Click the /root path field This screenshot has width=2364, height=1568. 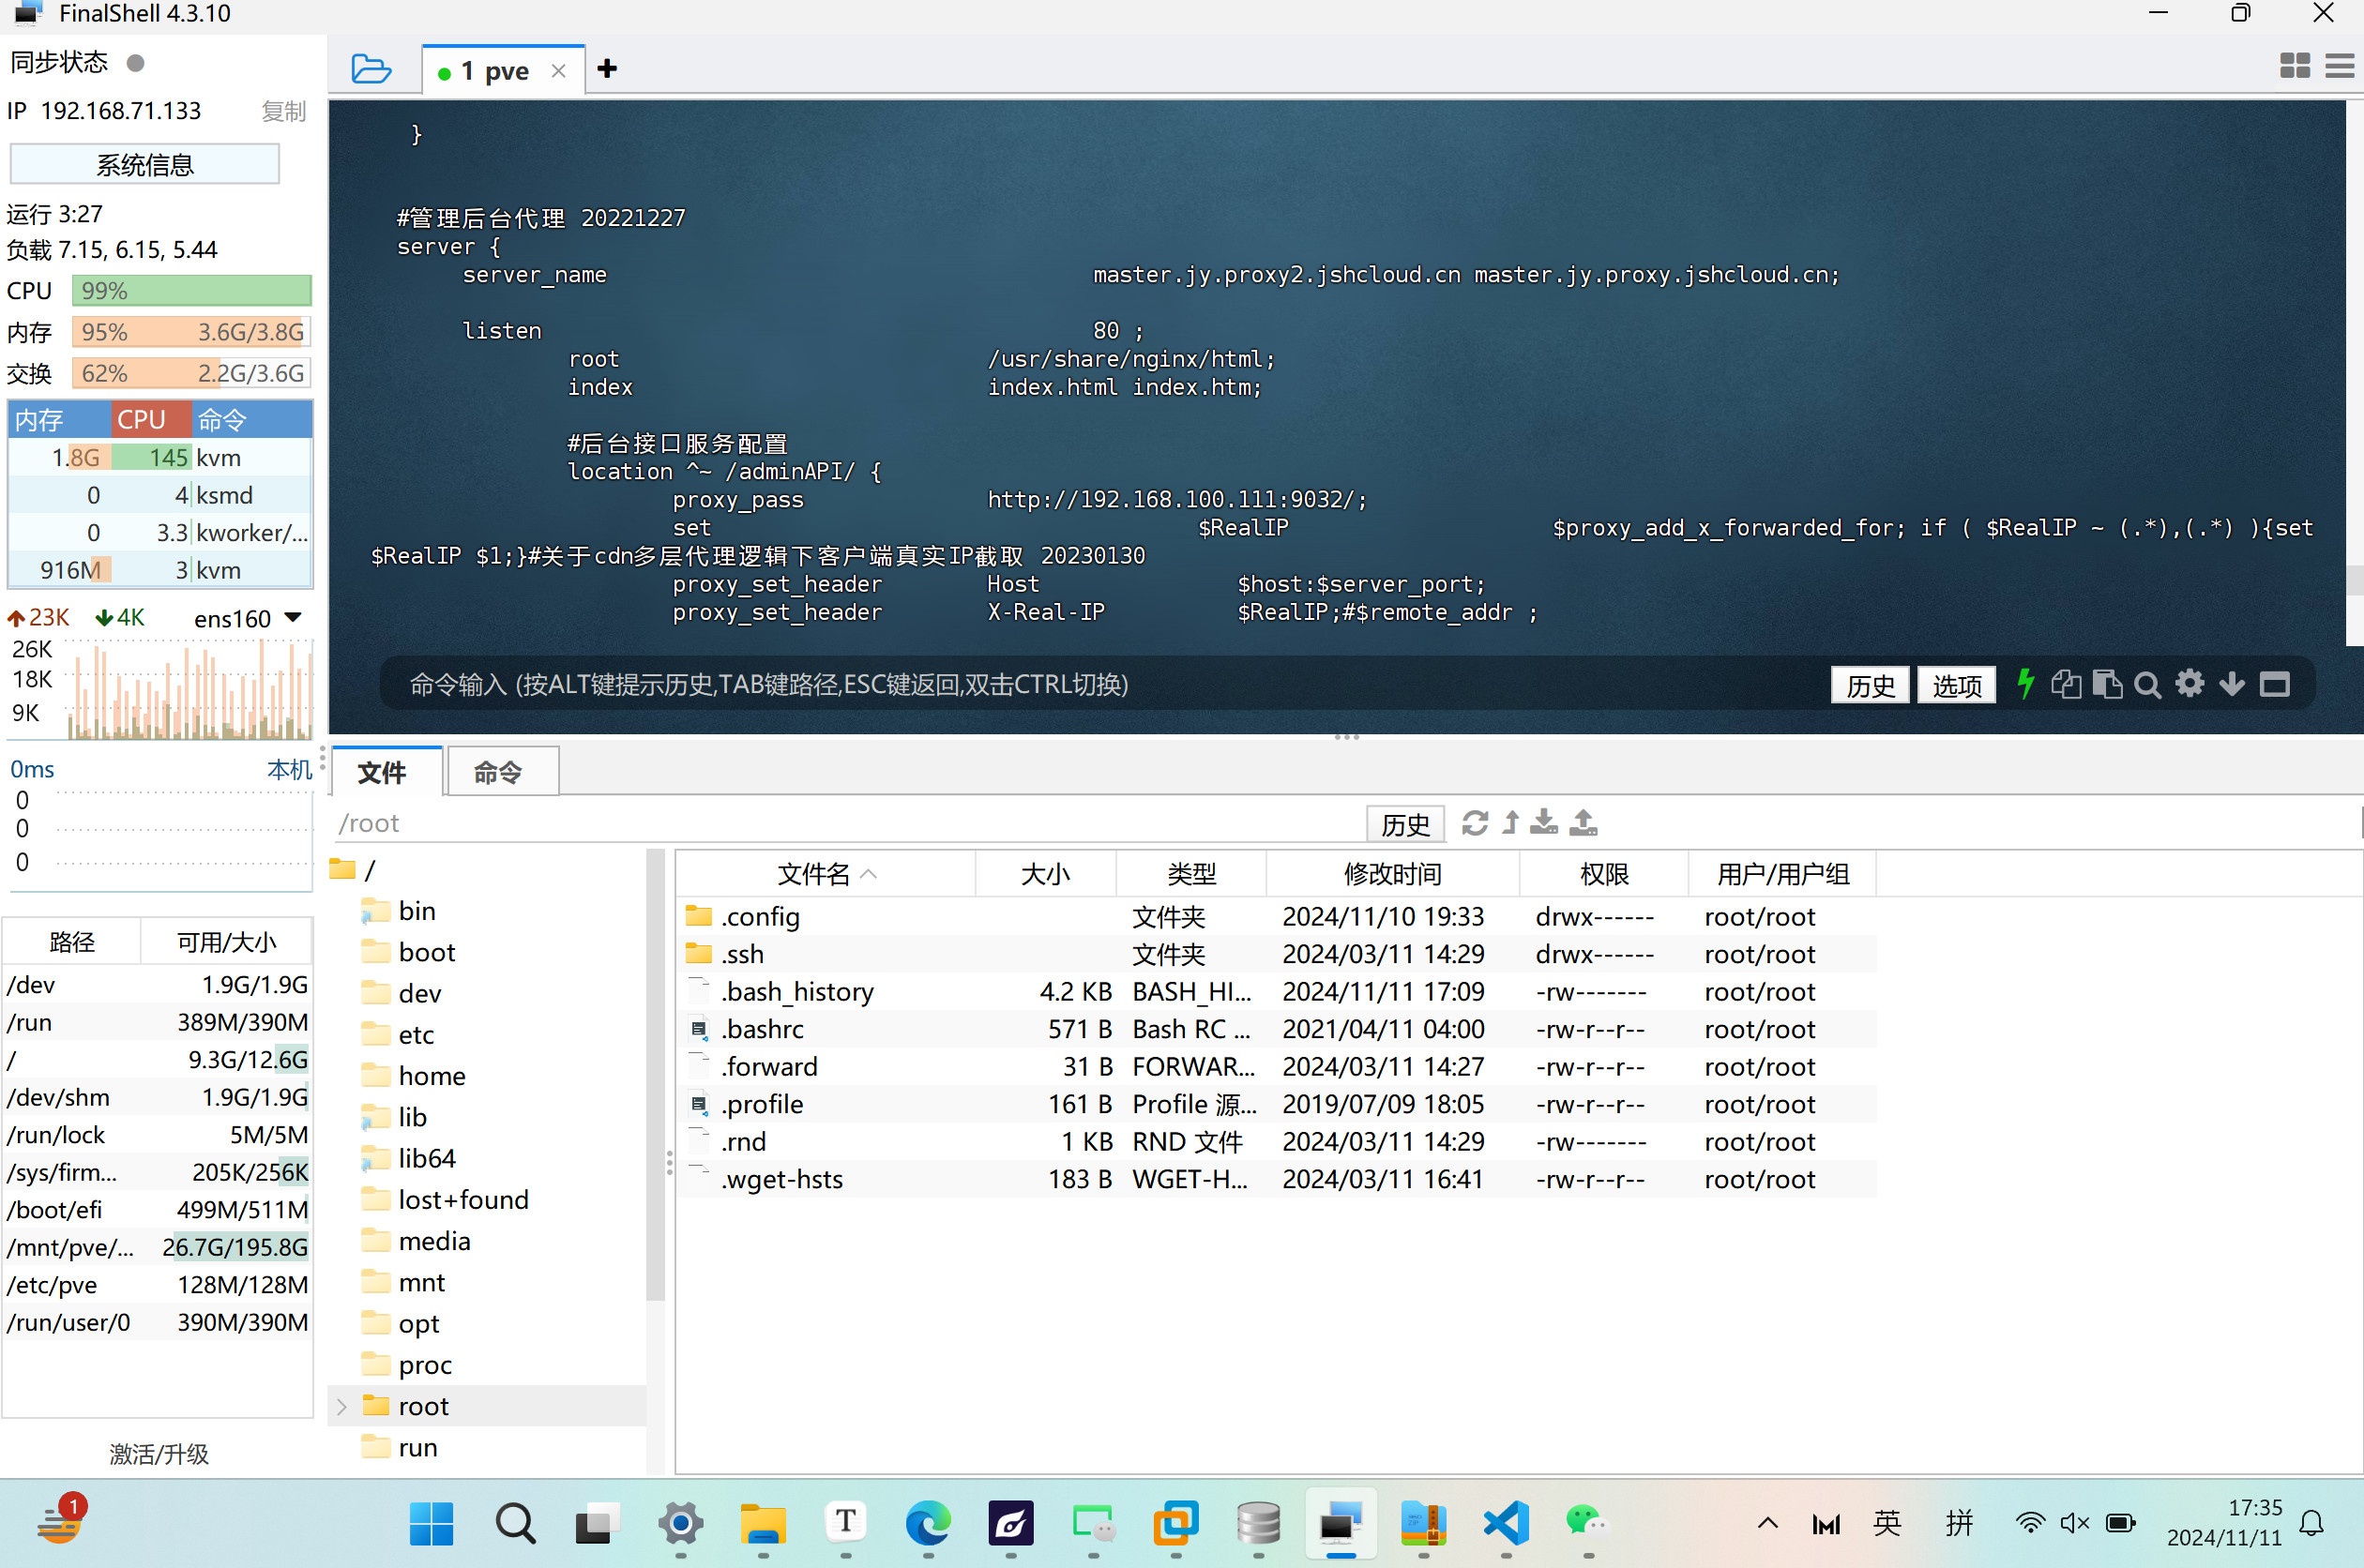(x=850, y=824)
